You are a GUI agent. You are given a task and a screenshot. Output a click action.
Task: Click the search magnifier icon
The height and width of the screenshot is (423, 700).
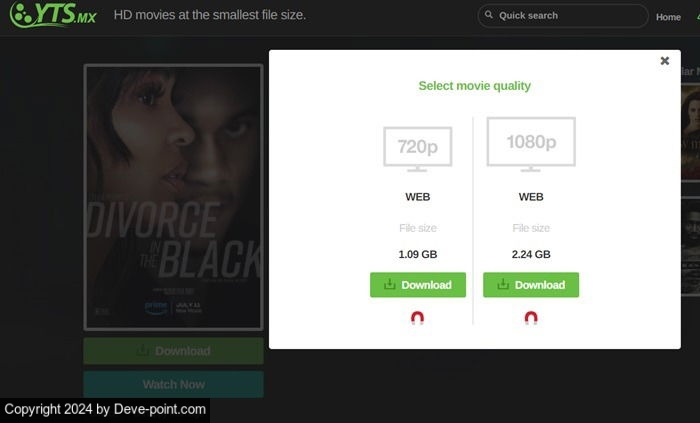[x=489, y=15]
